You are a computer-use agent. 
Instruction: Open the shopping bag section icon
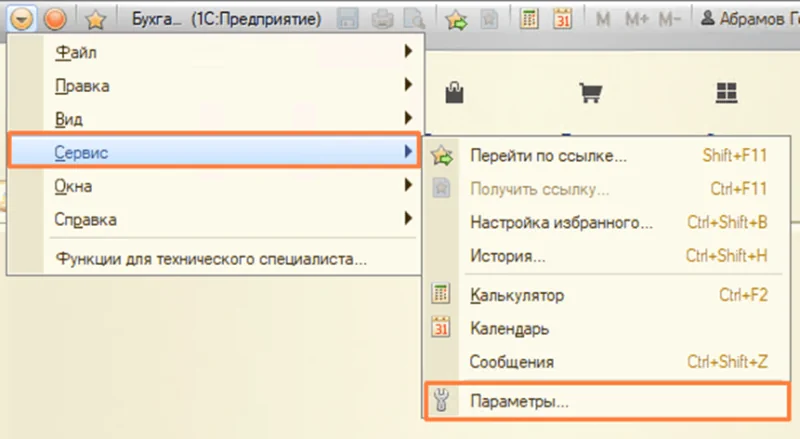click(x=455, y=93)
